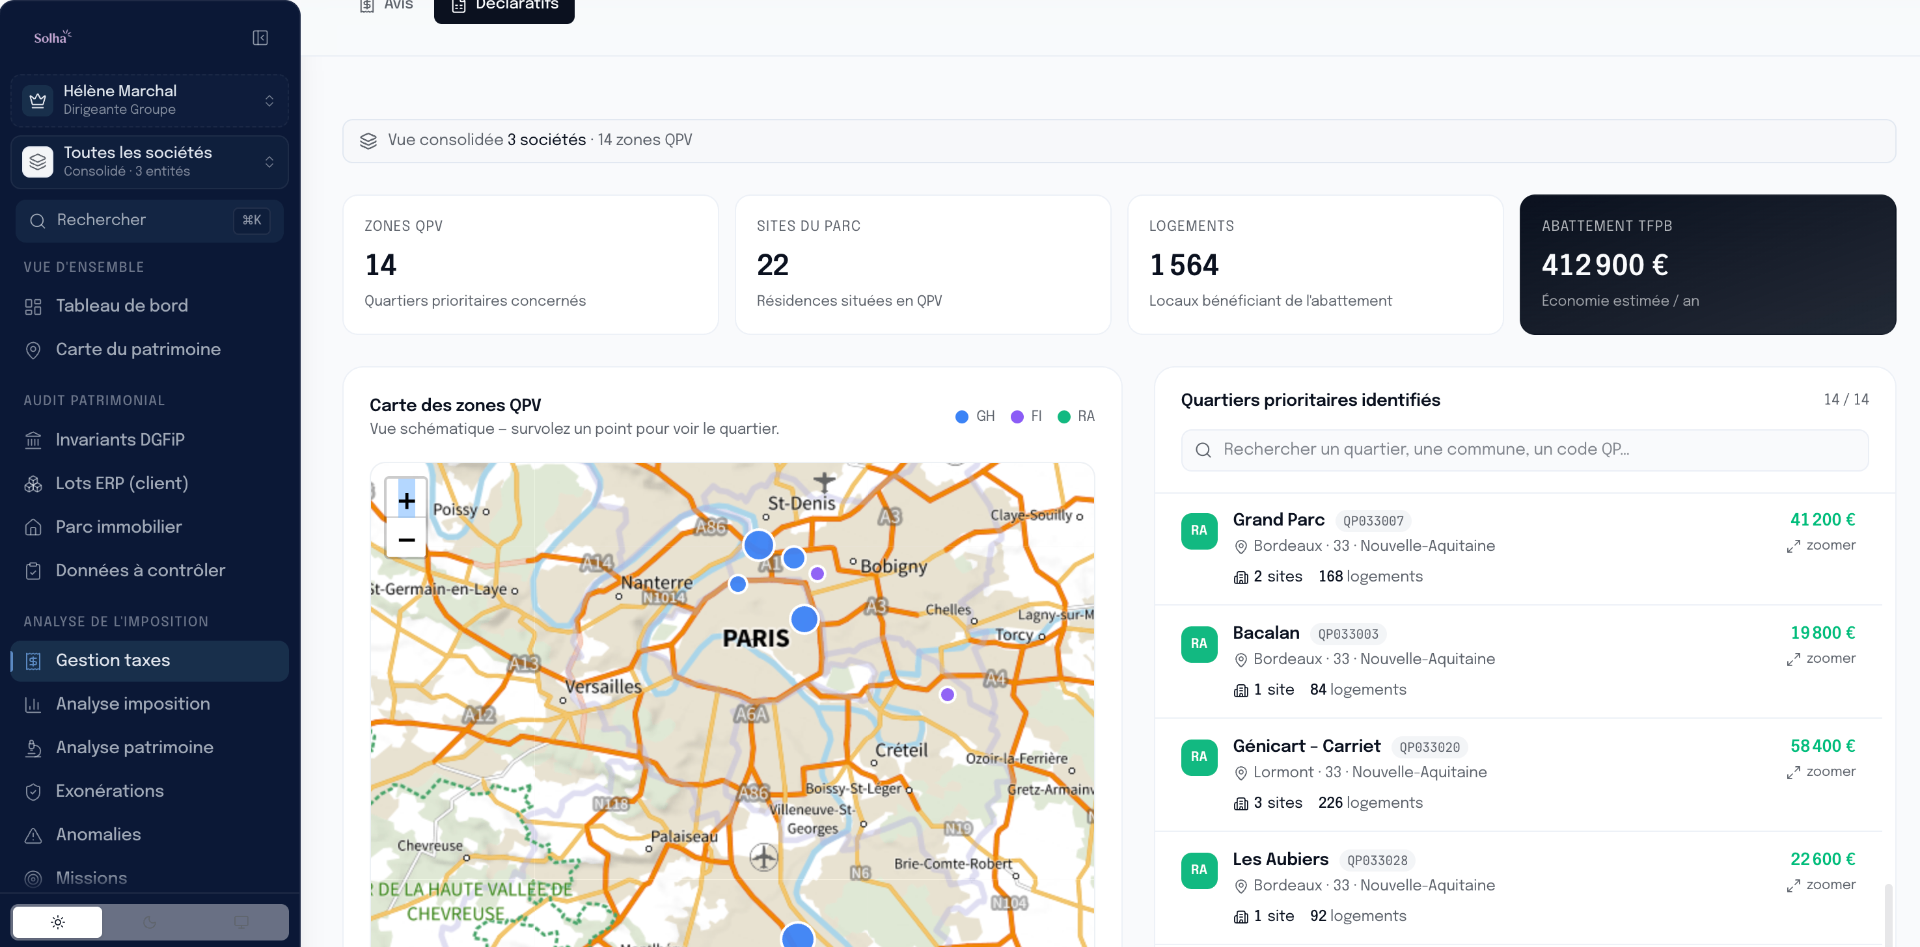Click zoomer link for Grand Parc
1920x947 pixels.
pos(1821,546)
